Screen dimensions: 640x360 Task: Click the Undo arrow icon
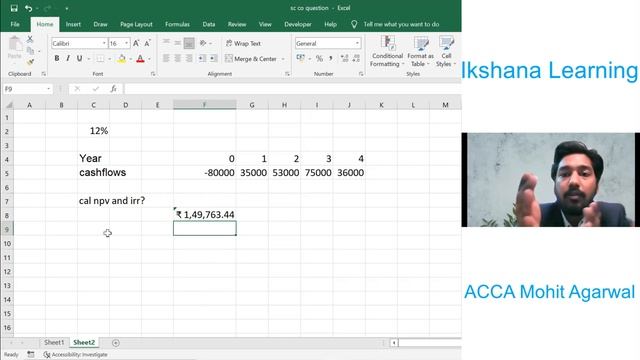coord(28,8)
